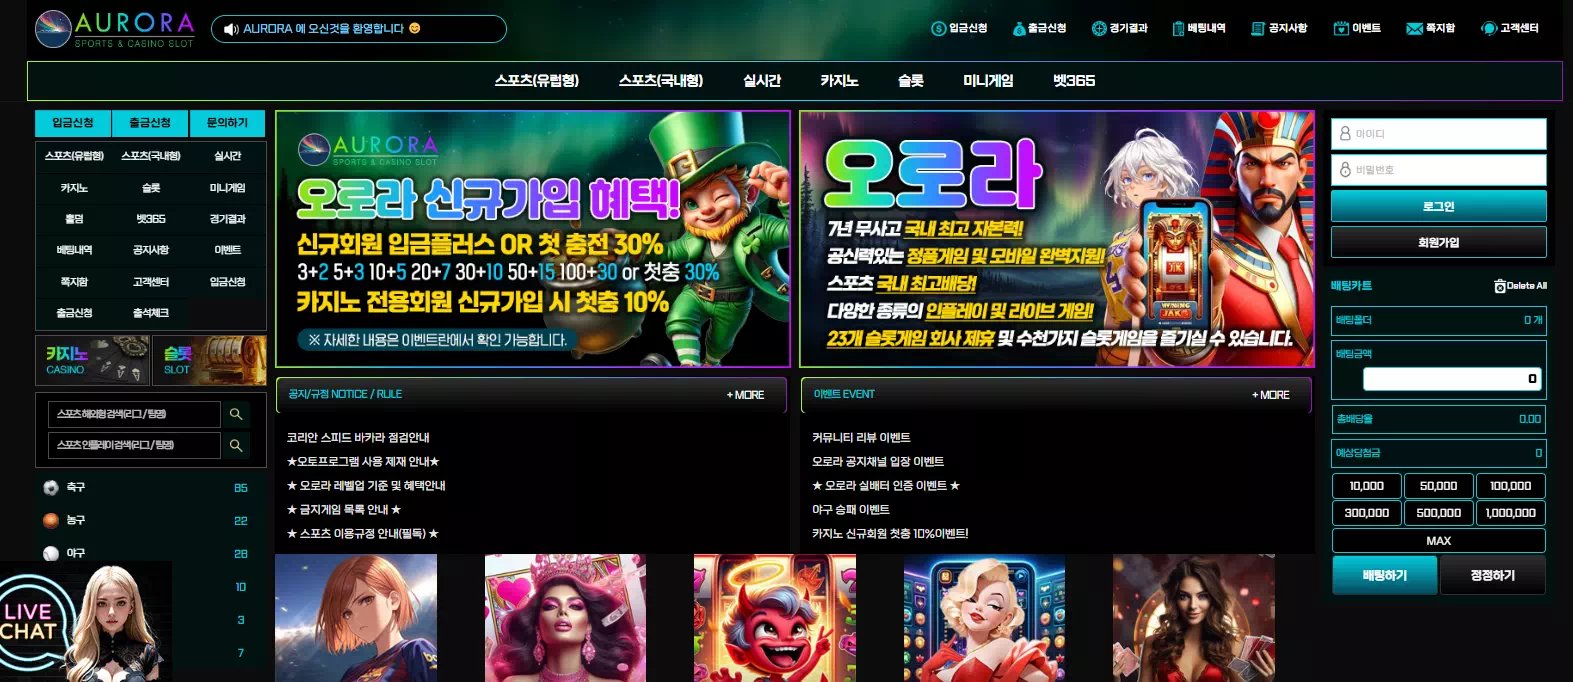Viewport: 1573px width, 682px height.
Task: Click the dollar-coin 입금신청 icon in the header
Action: (x=938, y=29)
